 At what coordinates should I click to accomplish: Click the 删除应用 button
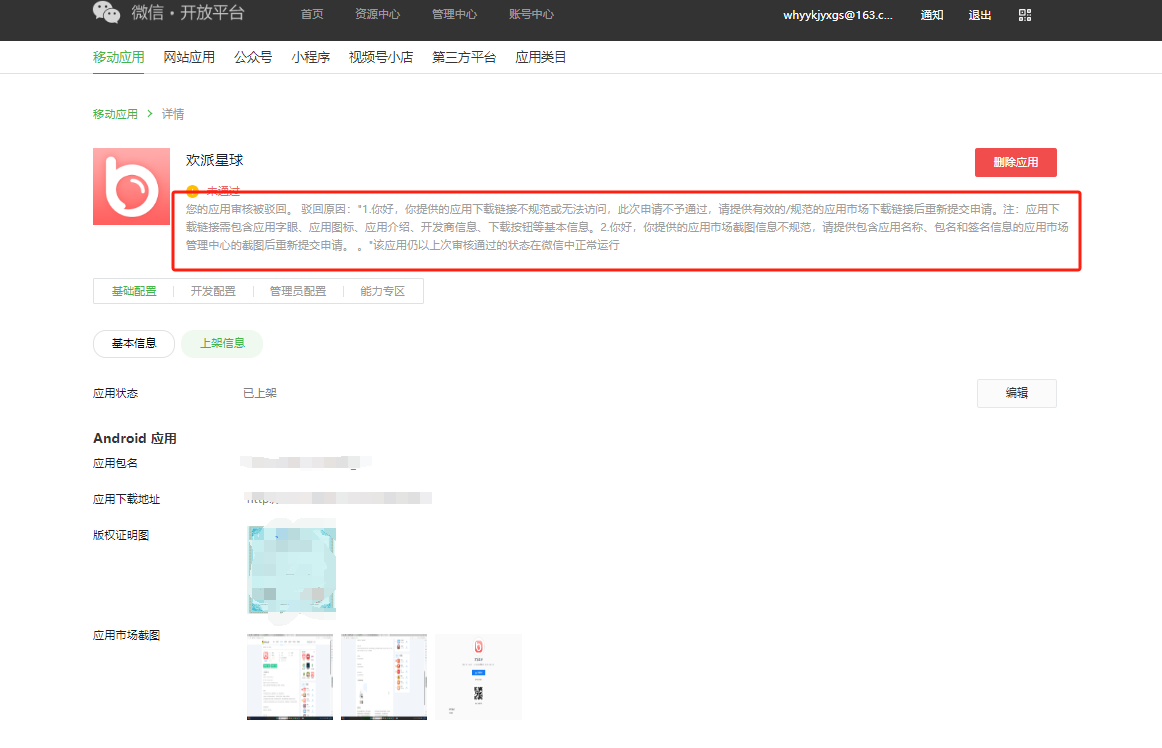pos(1015,162)
